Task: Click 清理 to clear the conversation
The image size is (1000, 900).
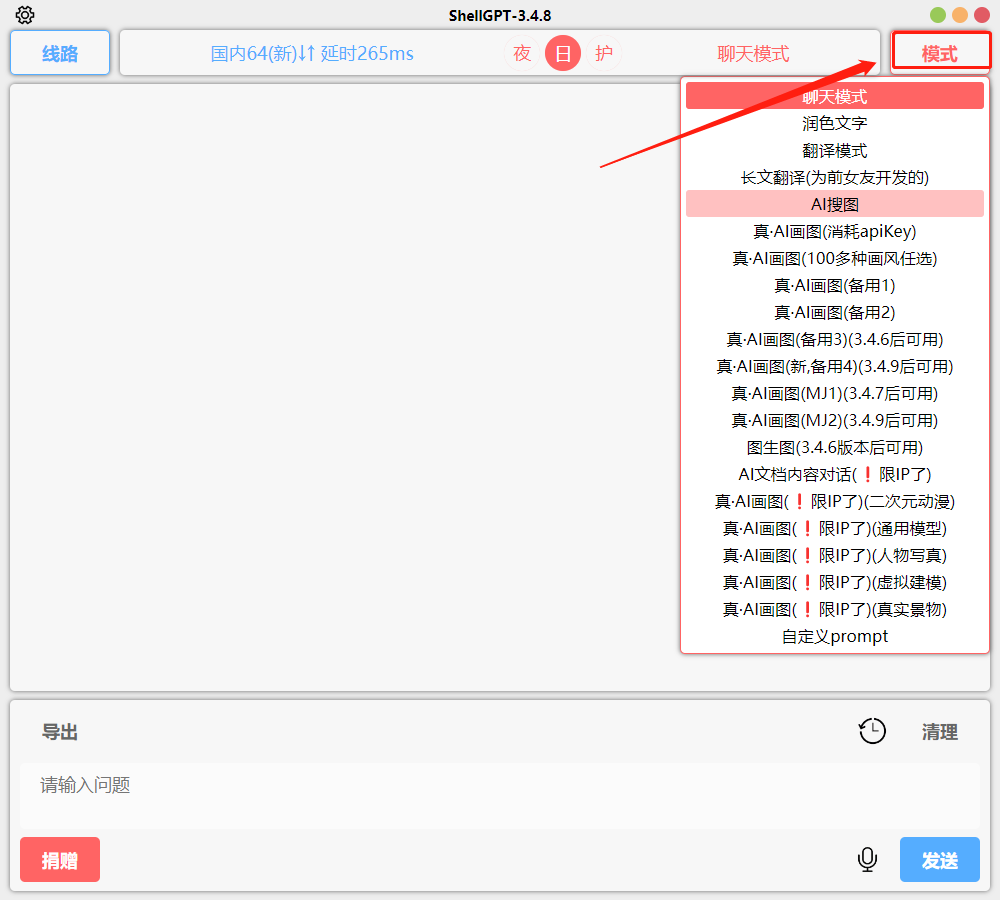Action: coord(939,732)
